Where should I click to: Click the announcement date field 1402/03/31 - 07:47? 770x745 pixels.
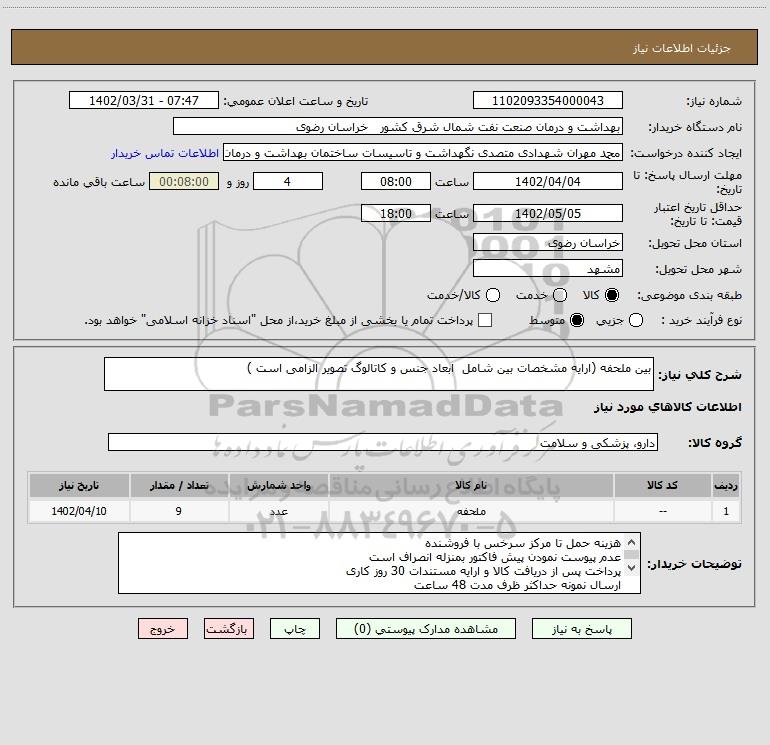pos(144,100)
